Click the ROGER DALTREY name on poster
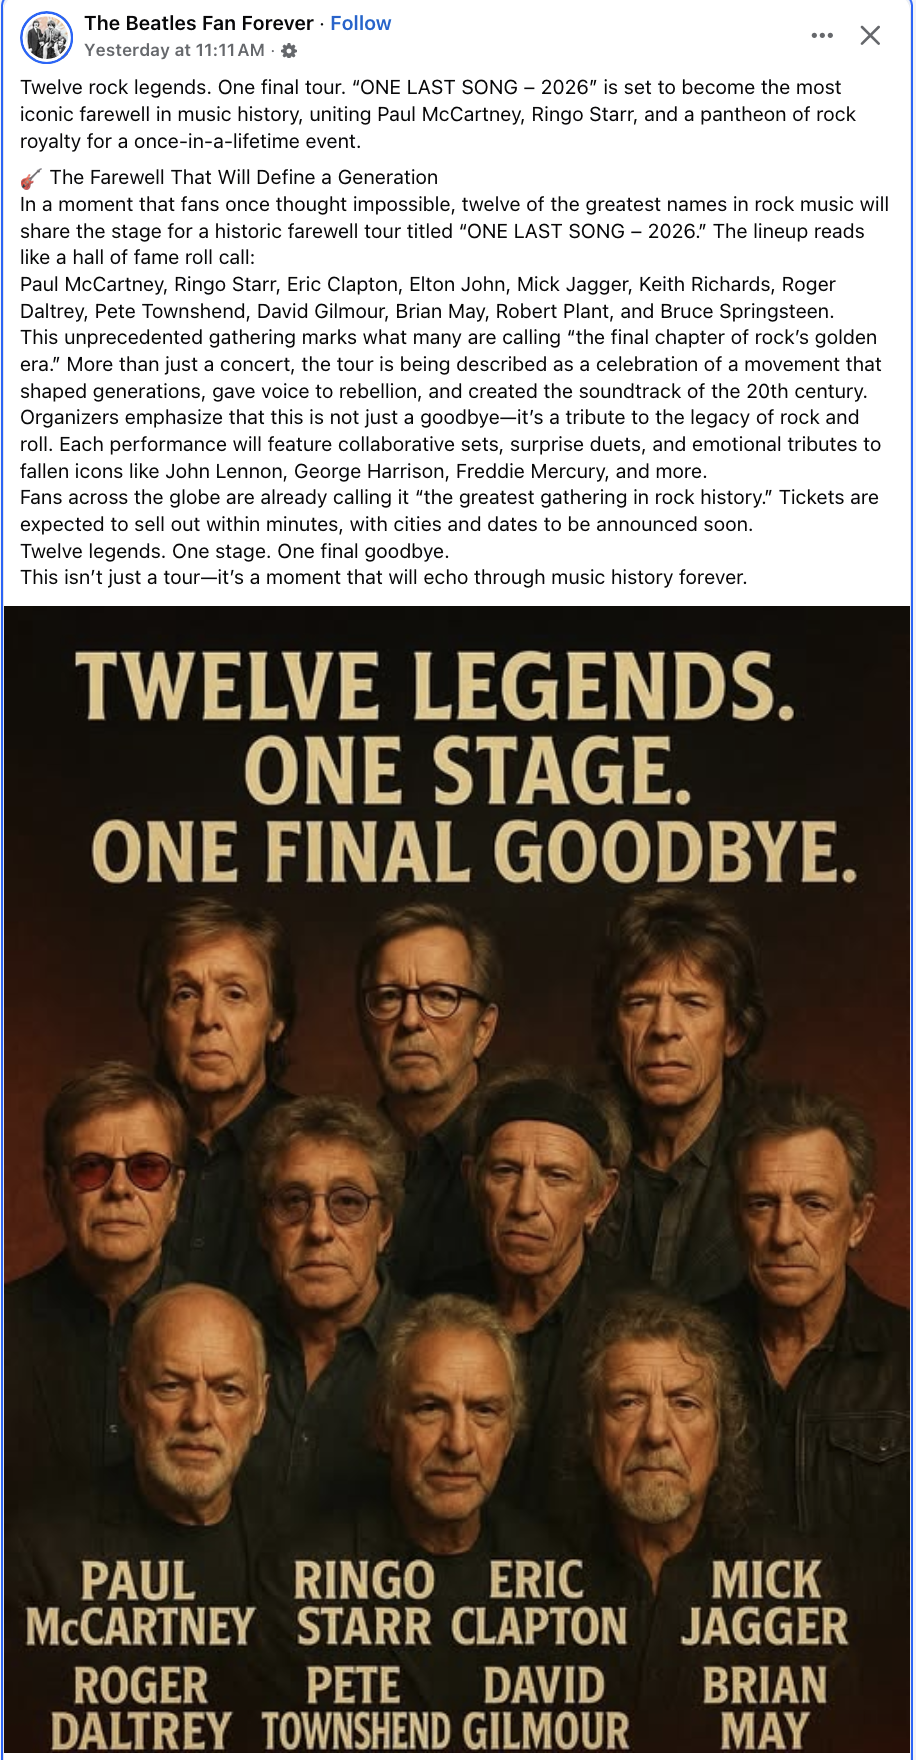This screenshot has height=1760, width=916. (140, 1708)
